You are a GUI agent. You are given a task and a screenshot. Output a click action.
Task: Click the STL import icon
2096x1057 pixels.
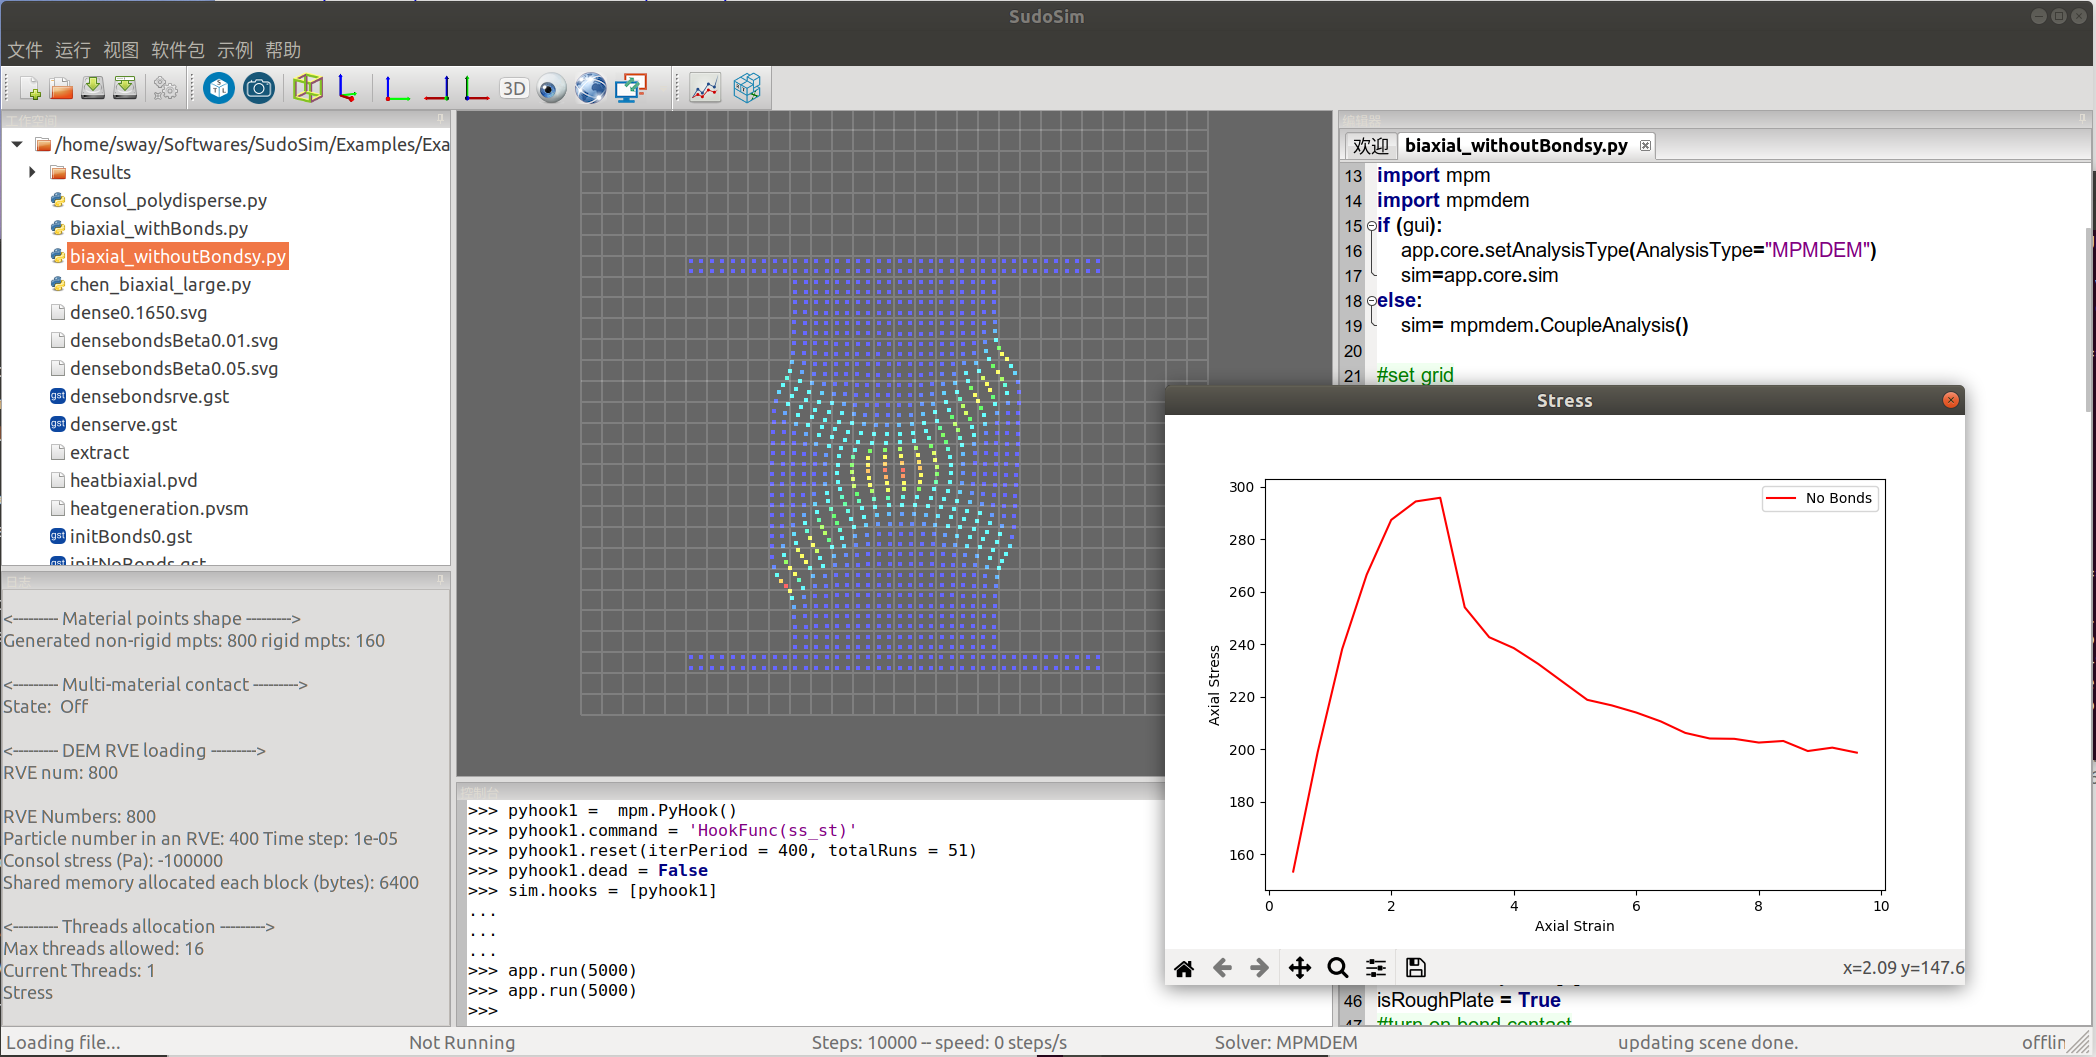click(x=219, y=89)
